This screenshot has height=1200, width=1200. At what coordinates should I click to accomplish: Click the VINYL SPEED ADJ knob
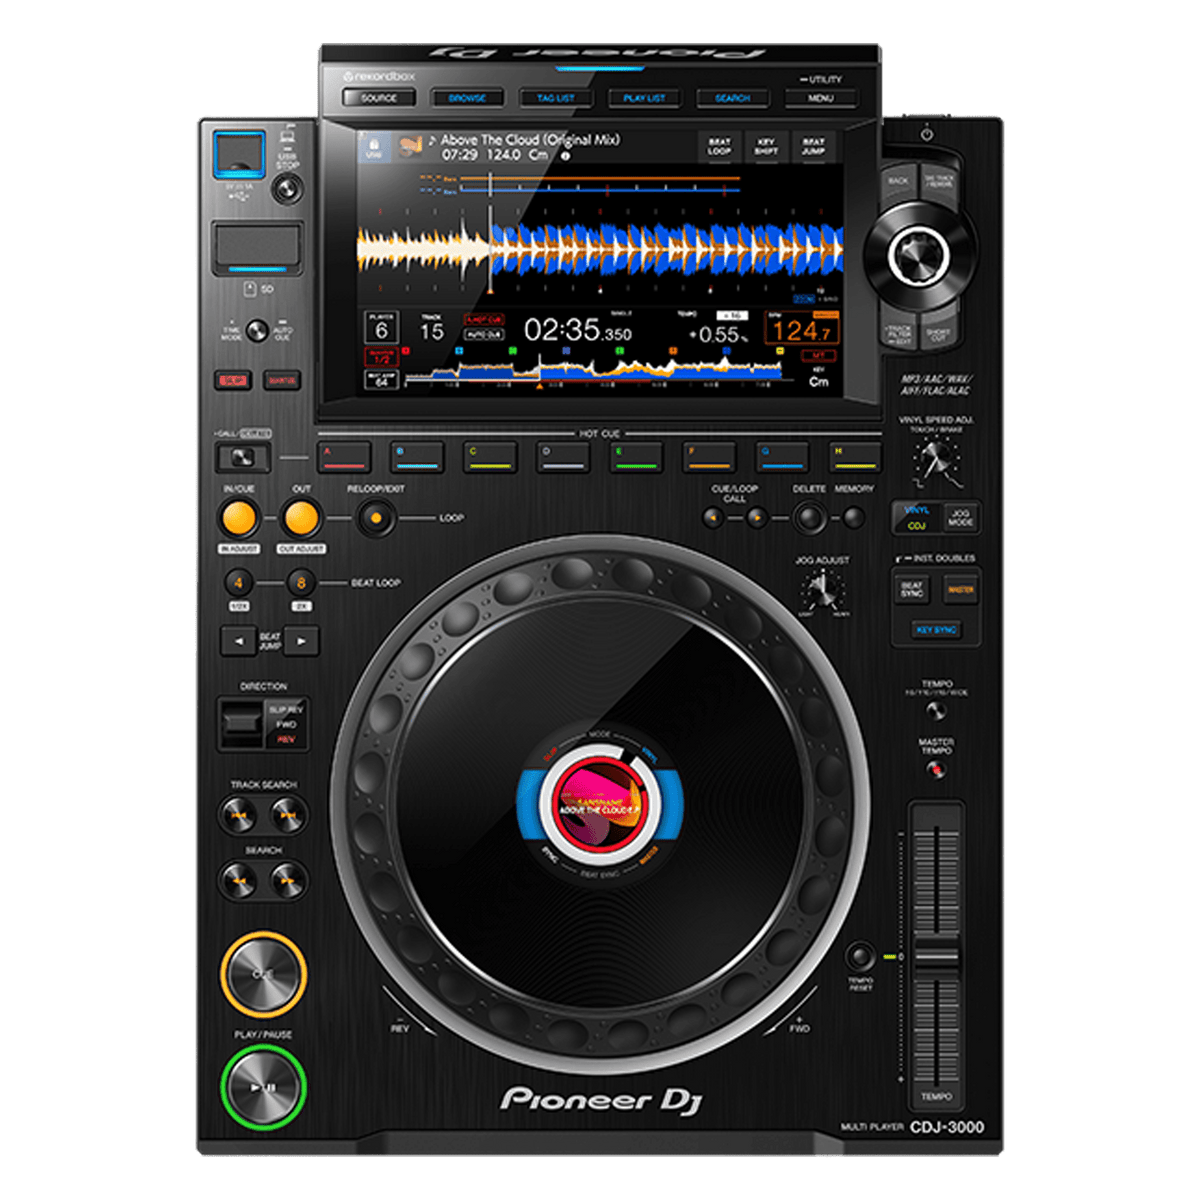tap(936, 460)
